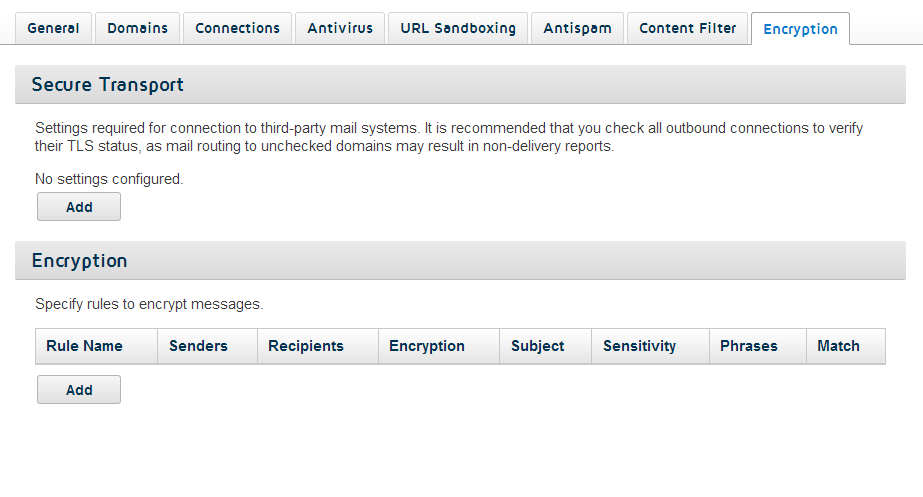Go to the URL Sandboxing tab
923x497 pixels.
click(x=458, y=28)
